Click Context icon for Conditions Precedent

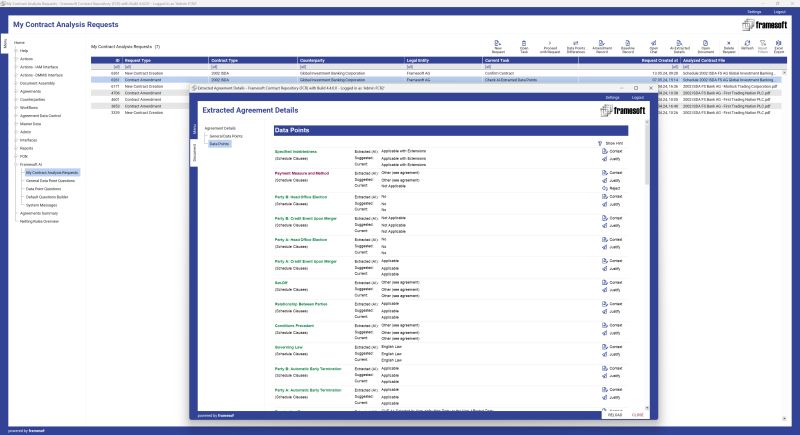coord(605,325)
